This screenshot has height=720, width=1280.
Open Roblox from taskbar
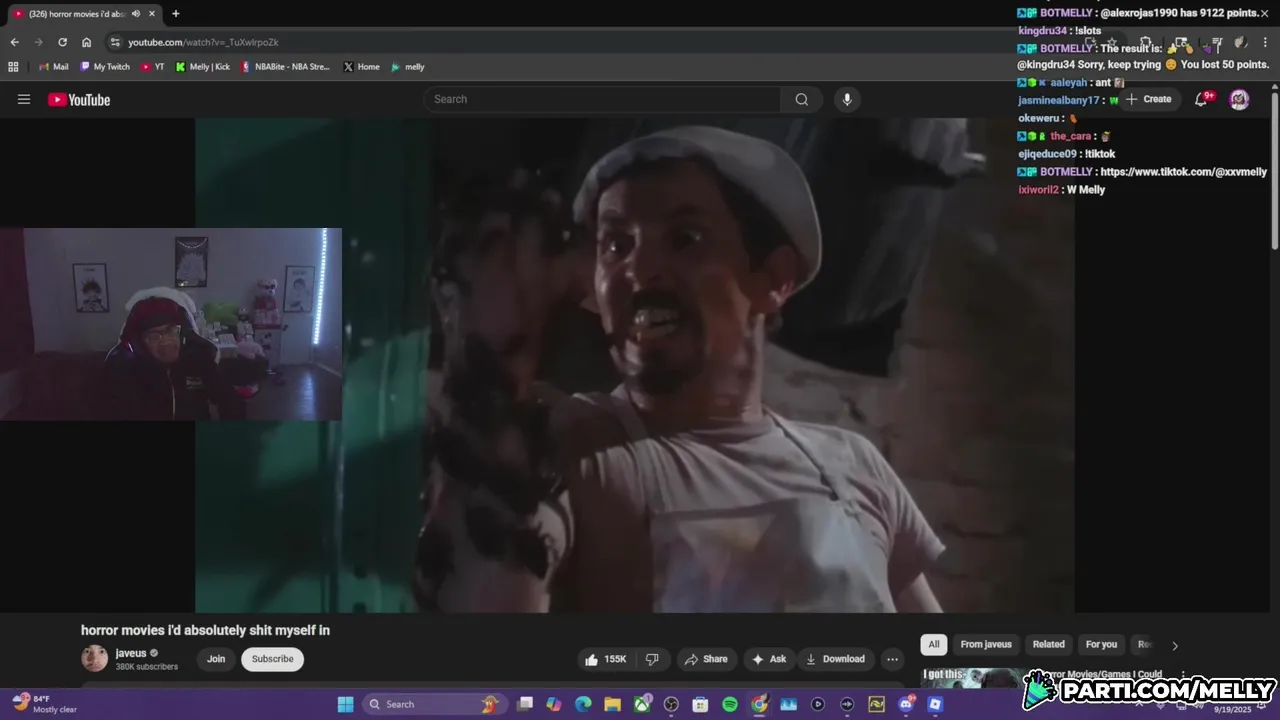point(935,704)
